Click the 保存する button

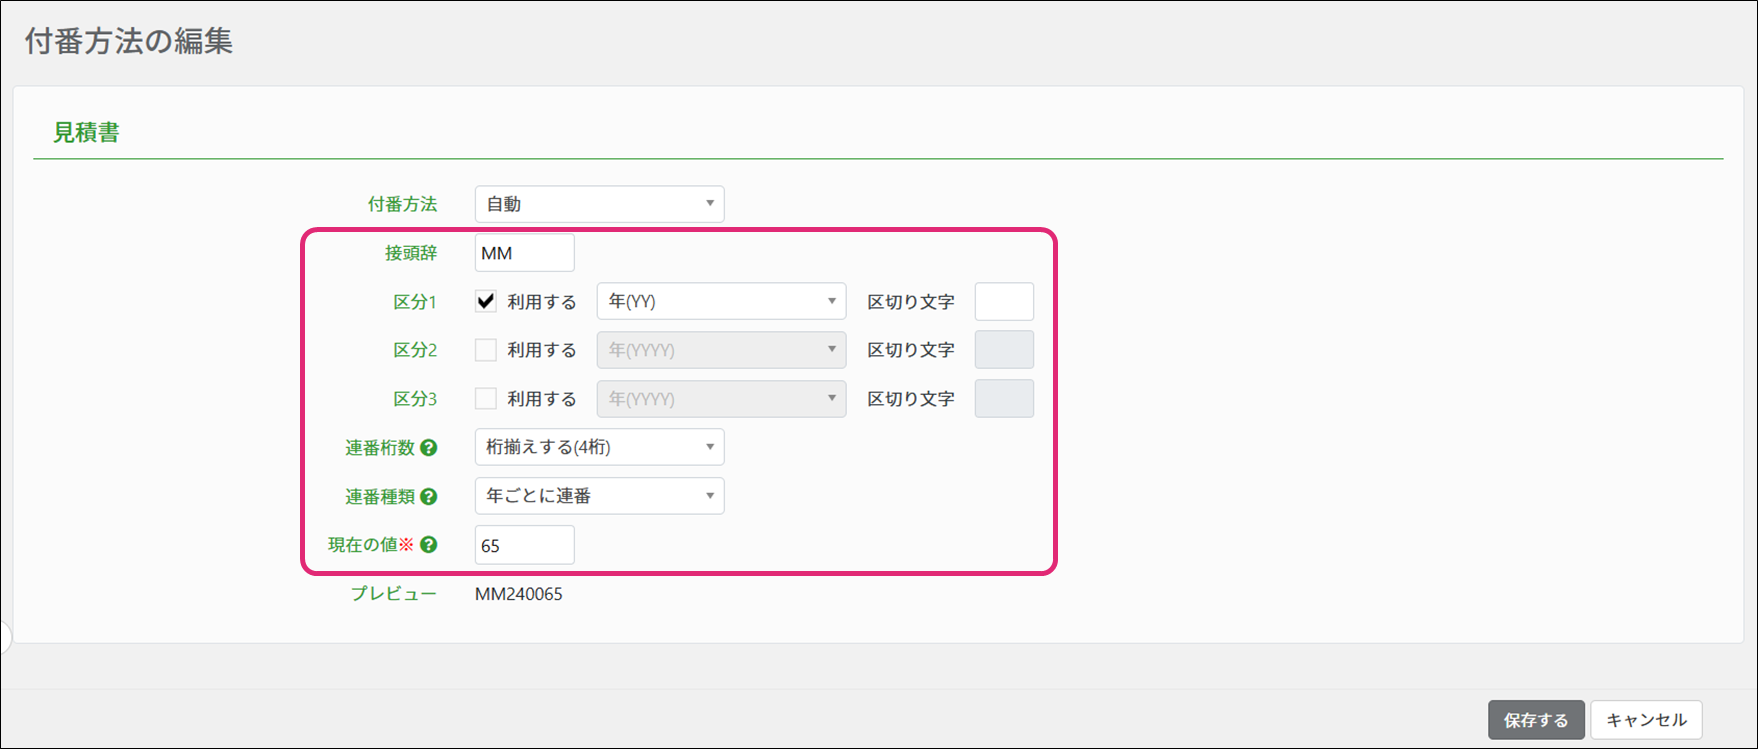click(x=1536, y=720)
